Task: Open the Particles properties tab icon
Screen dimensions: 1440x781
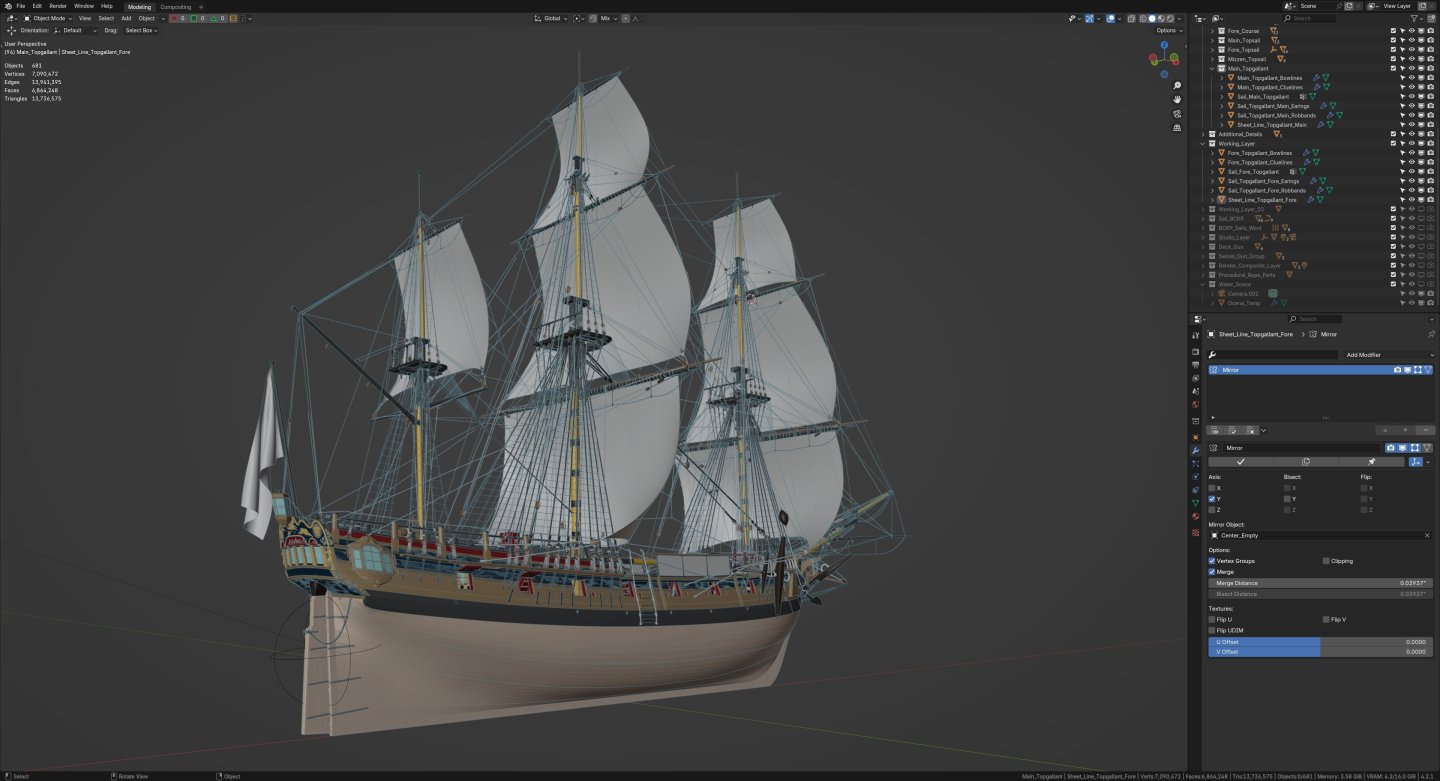Action: [x=1195, y=464]
